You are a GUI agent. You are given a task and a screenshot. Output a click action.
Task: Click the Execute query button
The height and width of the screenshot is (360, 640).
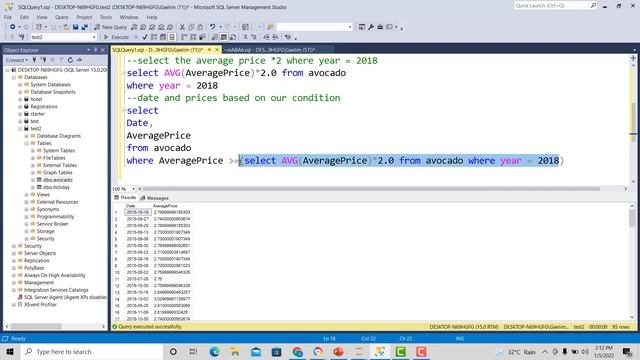point(116,37)
